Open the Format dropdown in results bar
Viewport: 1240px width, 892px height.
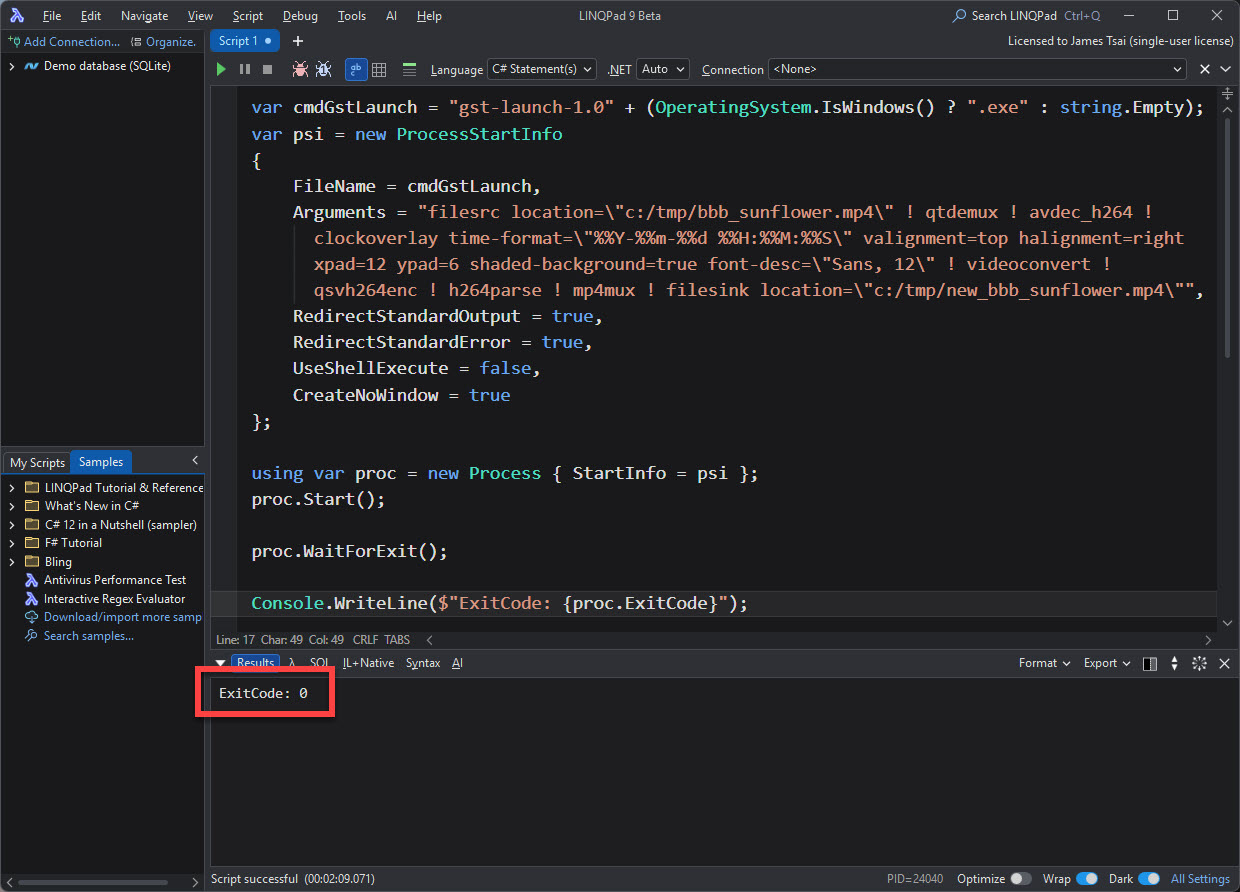pos(1044,663)
